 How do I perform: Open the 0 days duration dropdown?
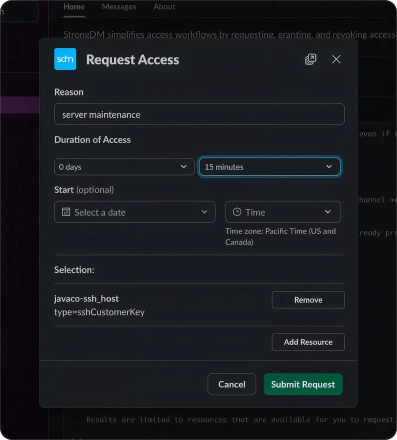pos(124,167)
